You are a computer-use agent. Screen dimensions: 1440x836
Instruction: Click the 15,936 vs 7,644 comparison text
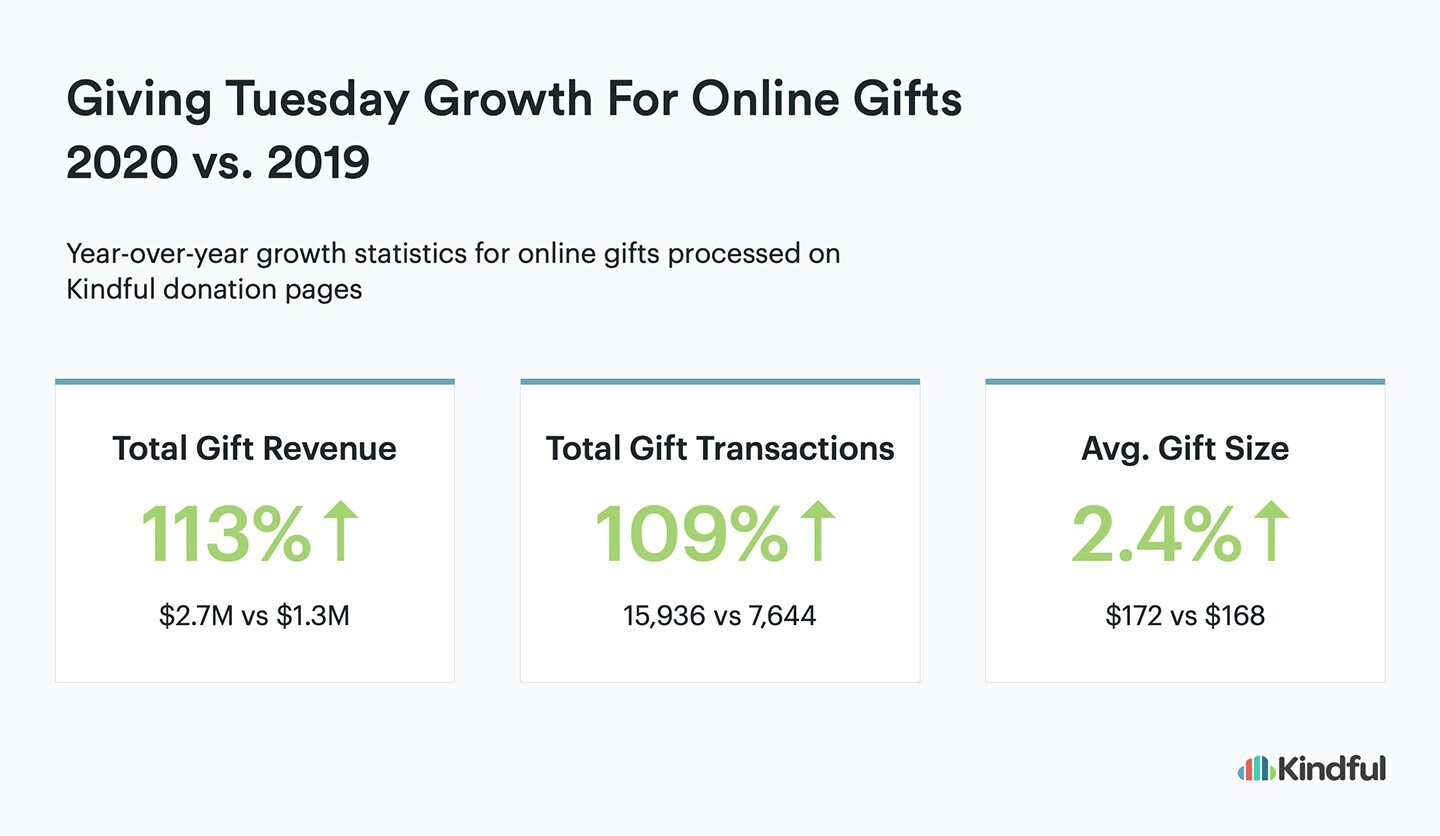click(720, 616)
